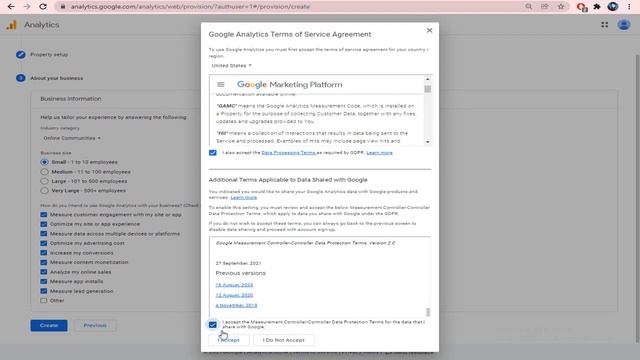Uncheck Measure app installs
640x360 pixels.
coord(44,282)
